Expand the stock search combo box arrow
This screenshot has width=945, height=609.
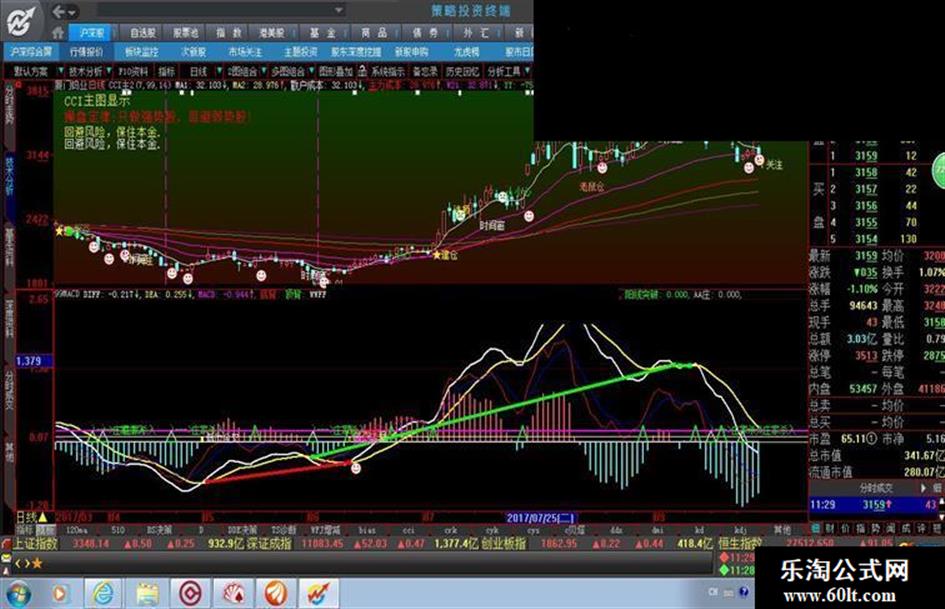[x=339, y=10]
